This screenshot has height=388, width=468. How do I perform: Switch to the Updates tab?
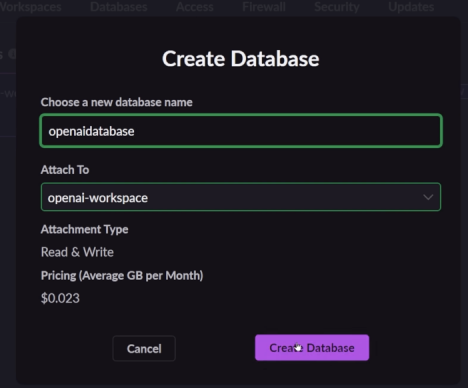coord(411,7)
